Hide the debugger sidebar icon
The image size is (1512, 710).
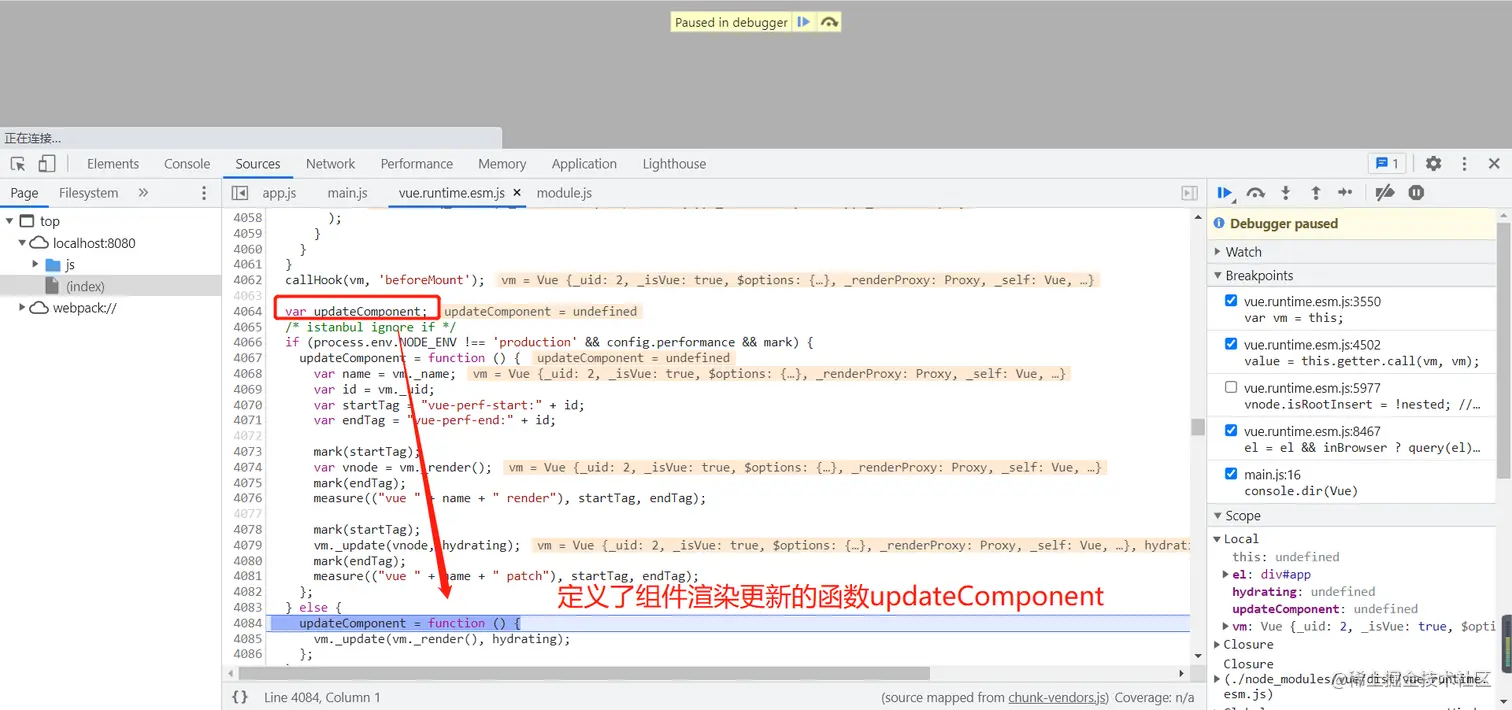click(1189, 193)
